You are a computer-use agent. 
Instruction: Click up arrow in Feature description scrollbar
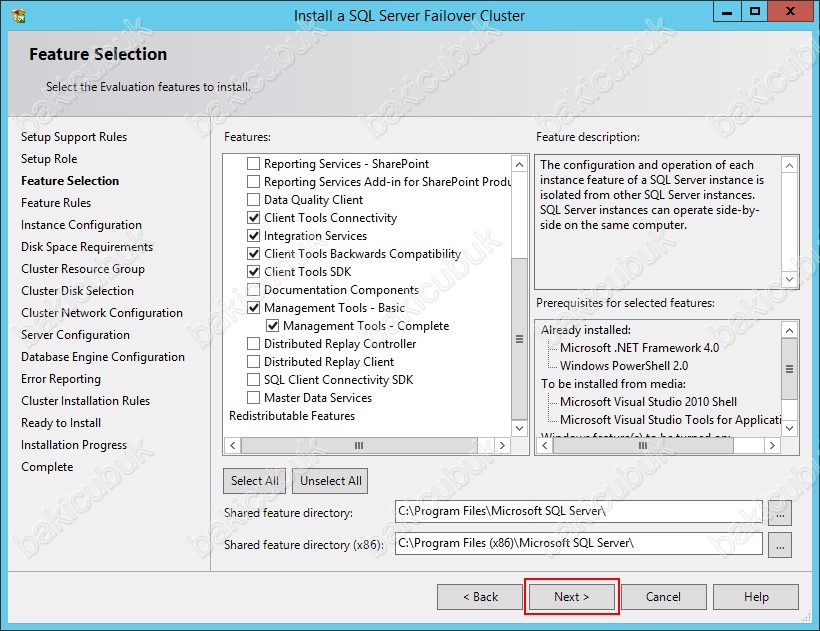pos(789,166)
